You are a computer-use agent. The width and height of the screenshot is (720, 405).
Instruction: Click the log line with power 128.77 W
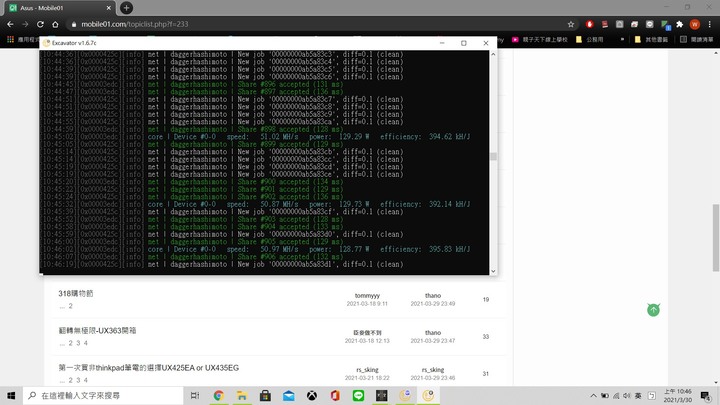click(x=255, y=249)
